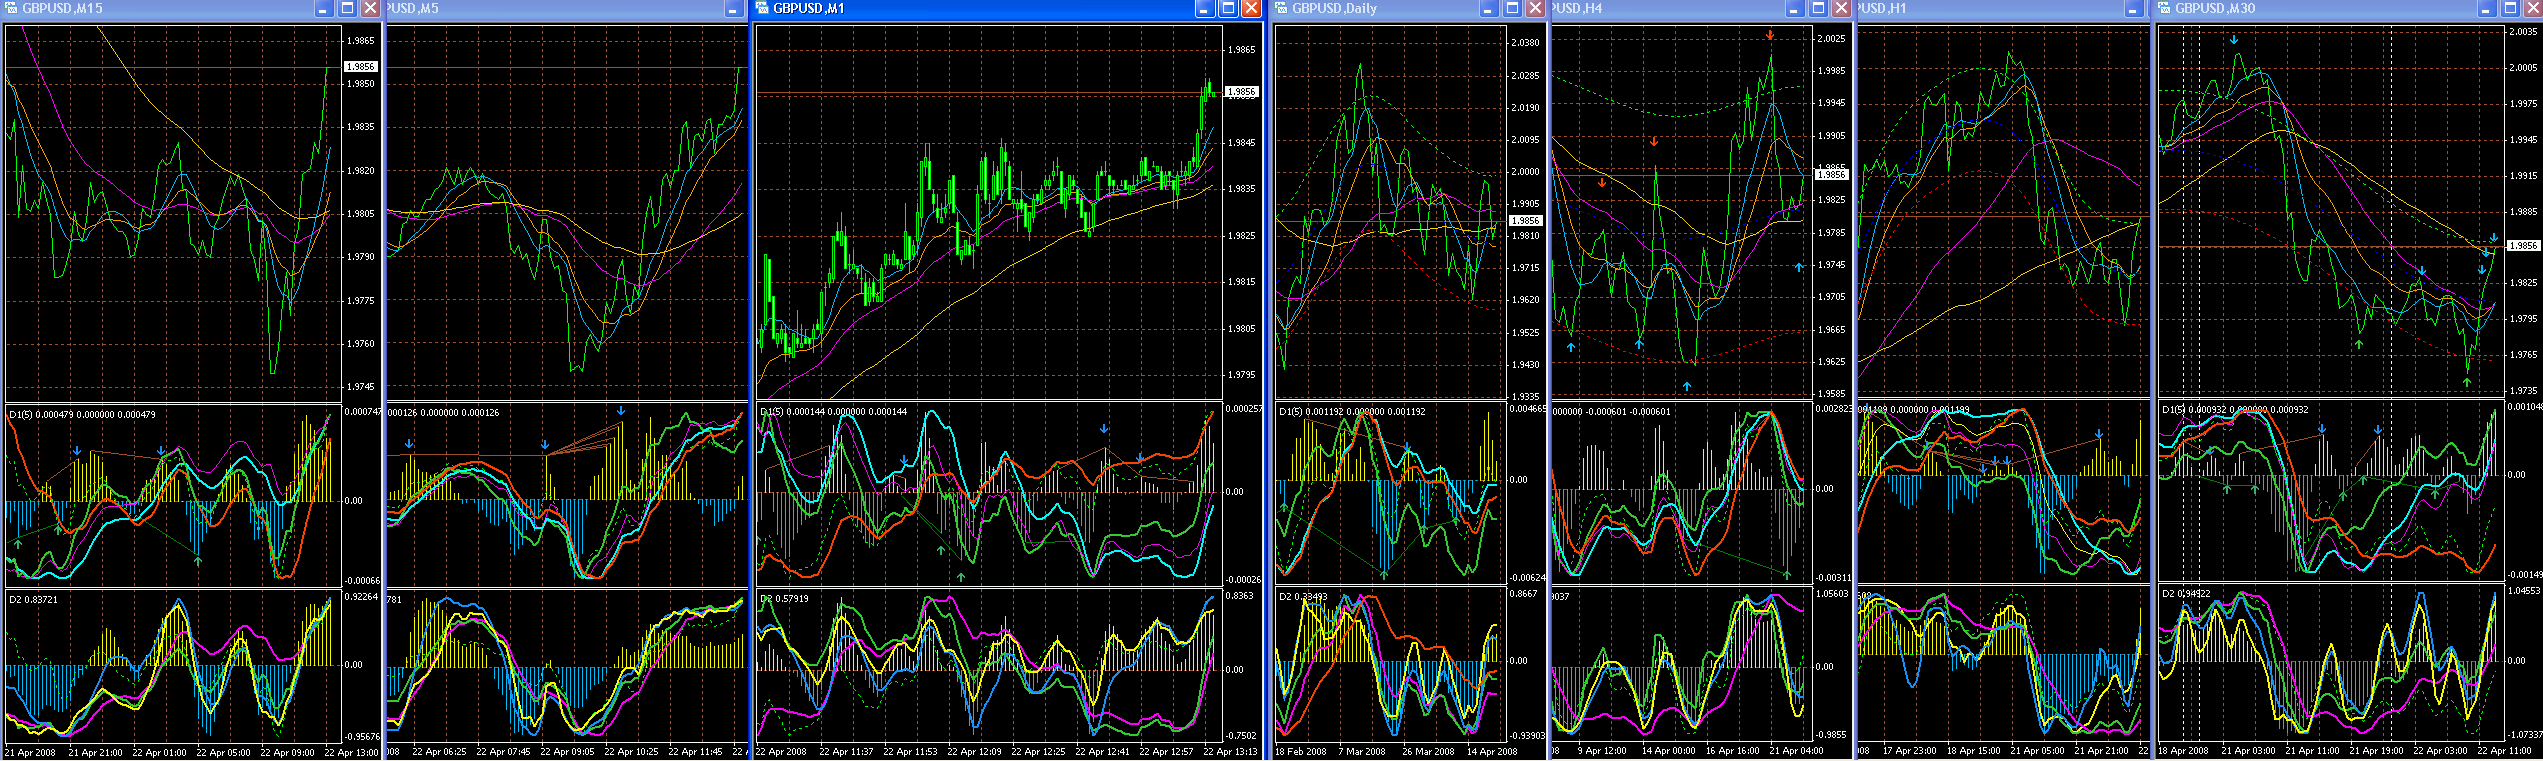The image size is (2543, 761).
Task: Click the 1.9856 price tag in M30 chart
Action: coord(2524,245)
